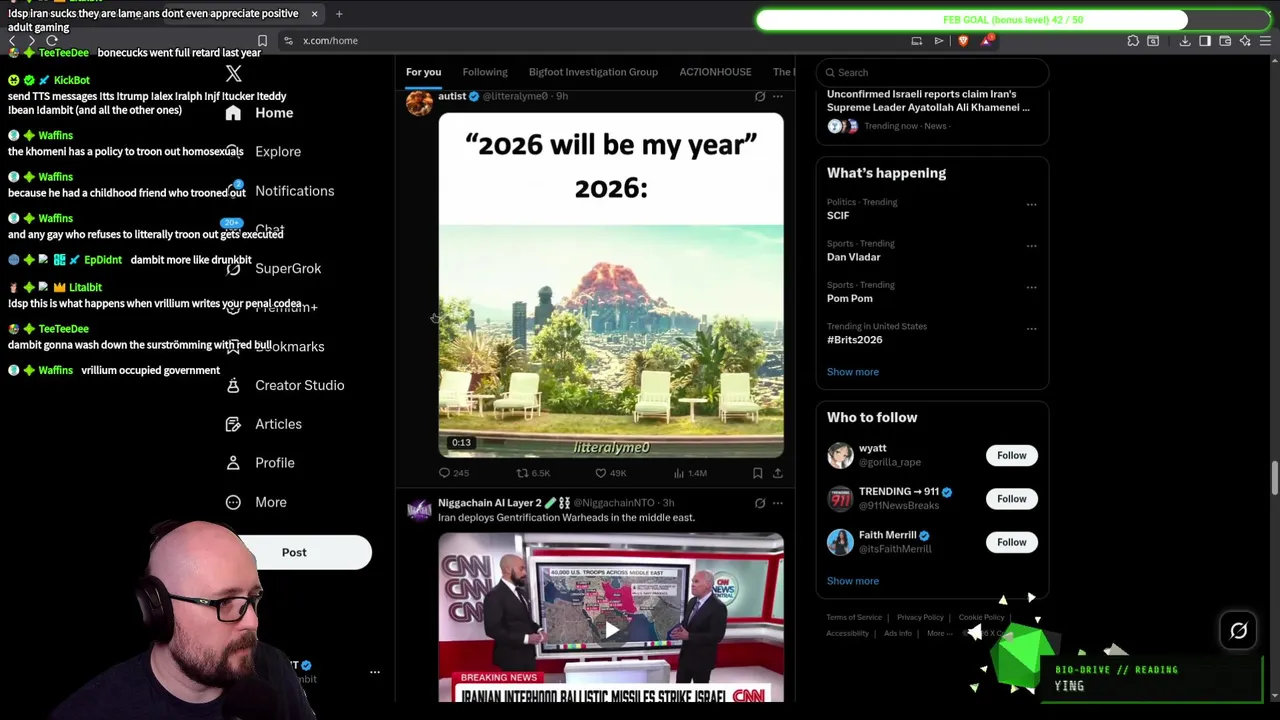The image size is (1280, 720).
Task: Switch to the For you tab
Action: [423, 72]
